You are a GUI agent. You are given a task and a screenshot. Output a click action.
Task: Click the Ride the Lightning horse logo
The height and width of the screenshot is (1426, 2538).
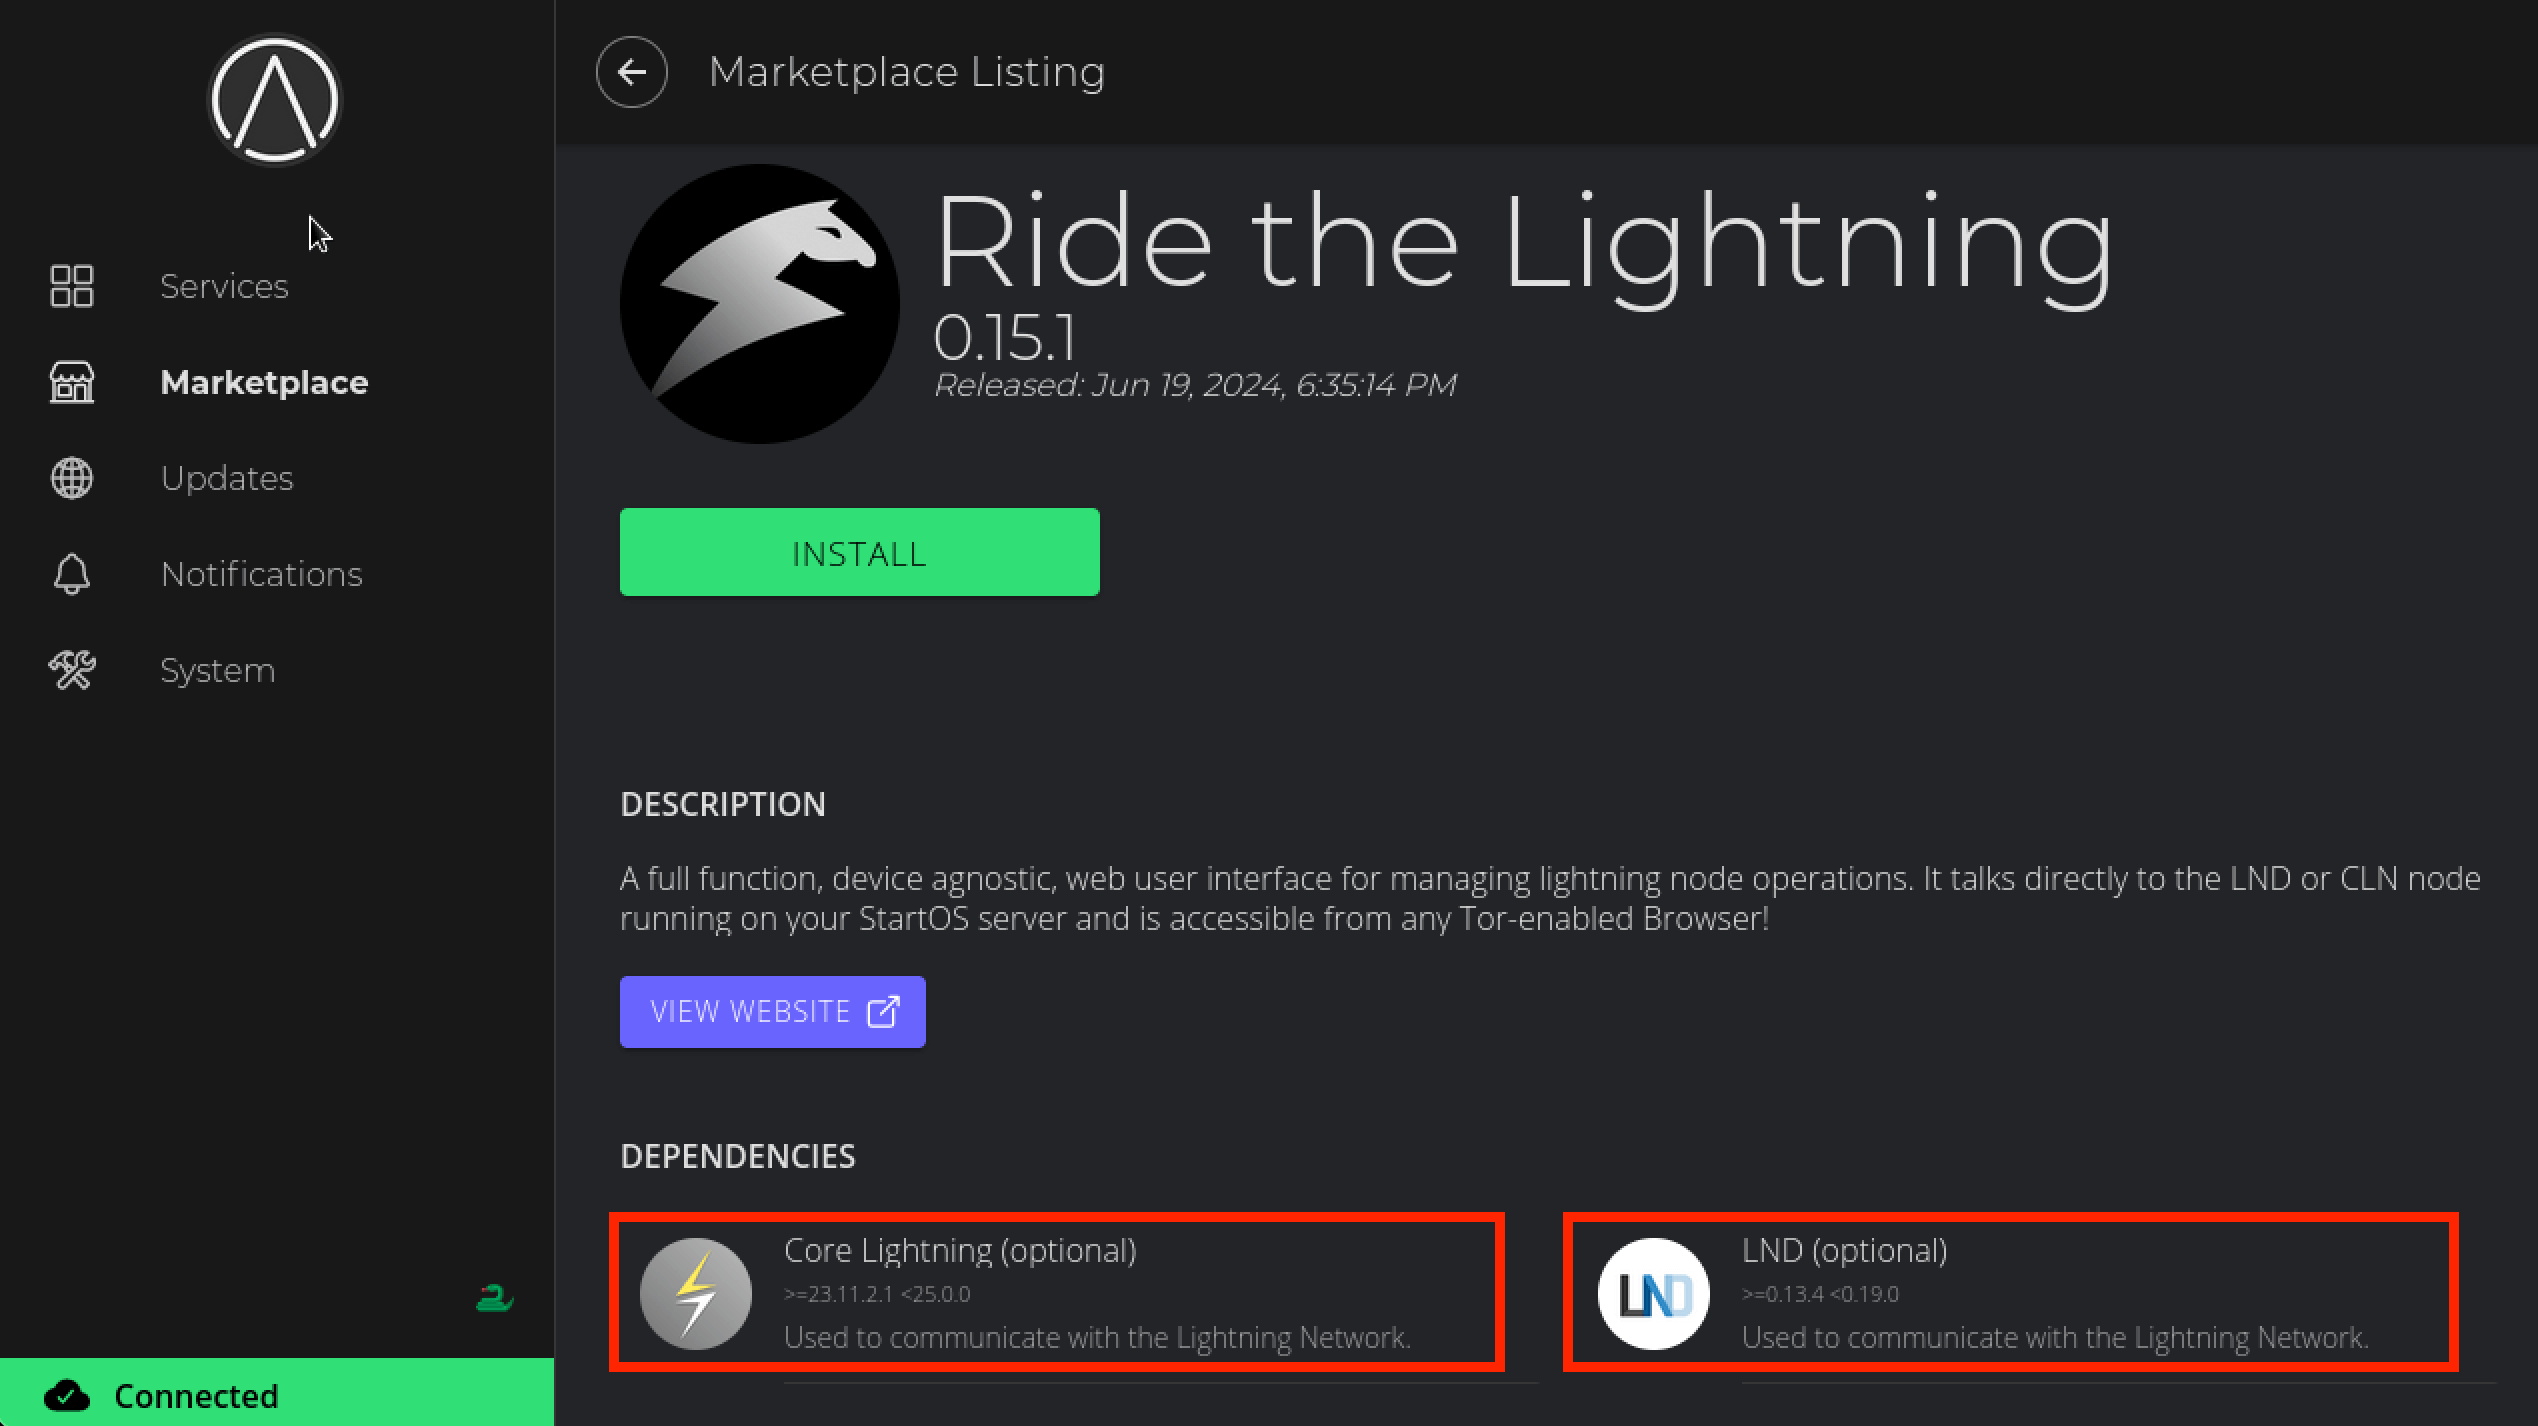point(760,304)
